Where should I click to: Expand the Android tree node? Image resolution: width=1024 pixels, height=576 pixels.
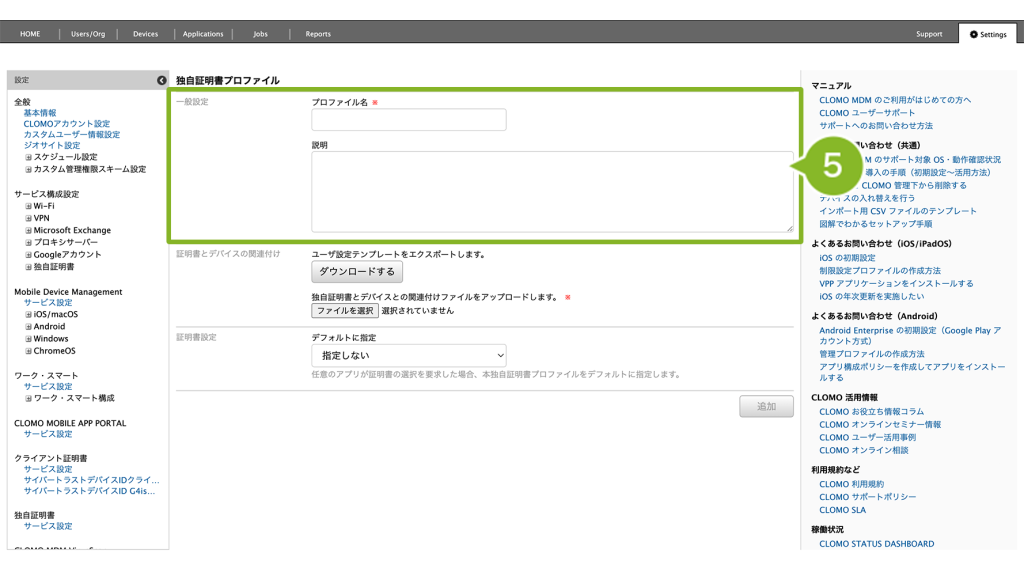point(29,326)
